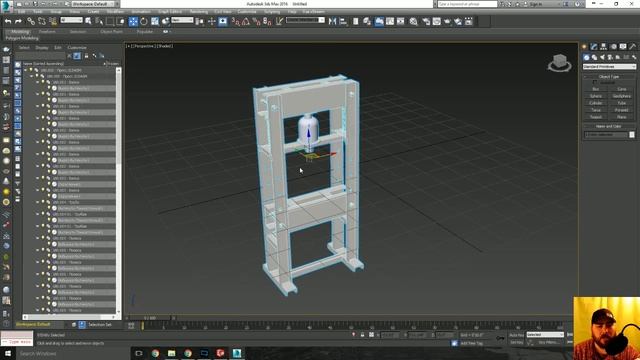The height and width of the screenshot is (360, 640).
Task: Collapse the Object Type rollout
Action: click(x=609, y=76)
